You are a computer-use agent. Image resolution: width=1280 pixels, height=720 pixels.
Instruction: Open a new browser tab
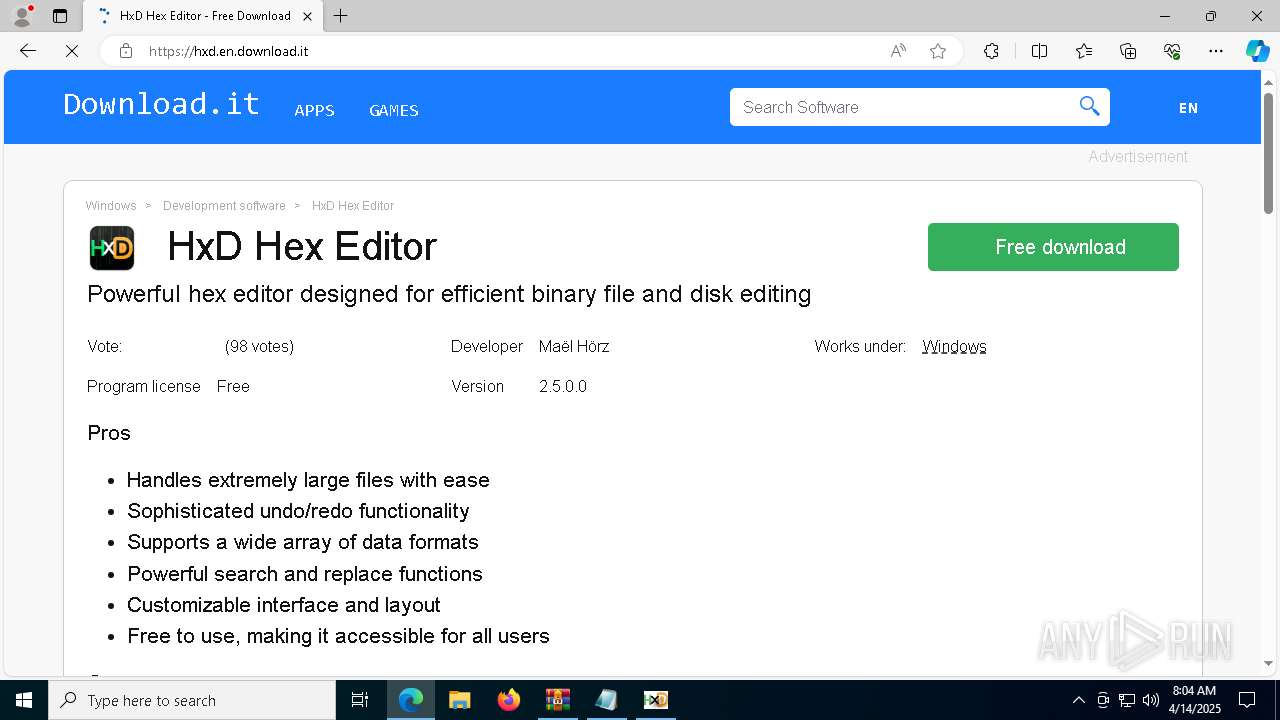coord(340,16)
